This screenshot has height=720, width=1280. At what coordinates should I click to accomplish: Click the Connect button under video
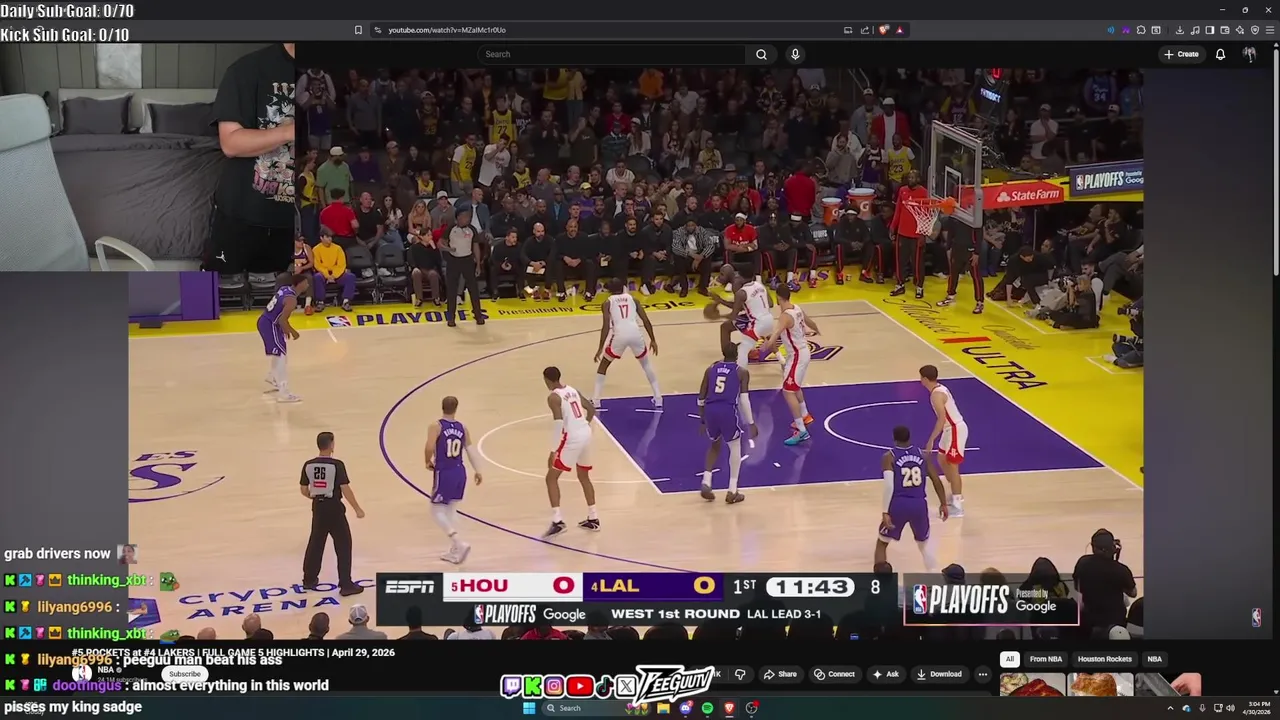[834, 674]
